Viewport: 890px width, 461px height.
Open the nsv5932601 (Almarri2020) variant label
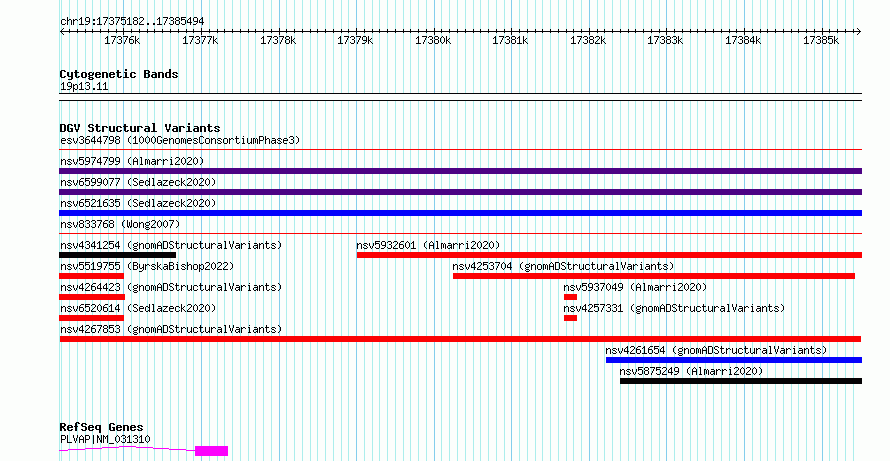[429, 245]
